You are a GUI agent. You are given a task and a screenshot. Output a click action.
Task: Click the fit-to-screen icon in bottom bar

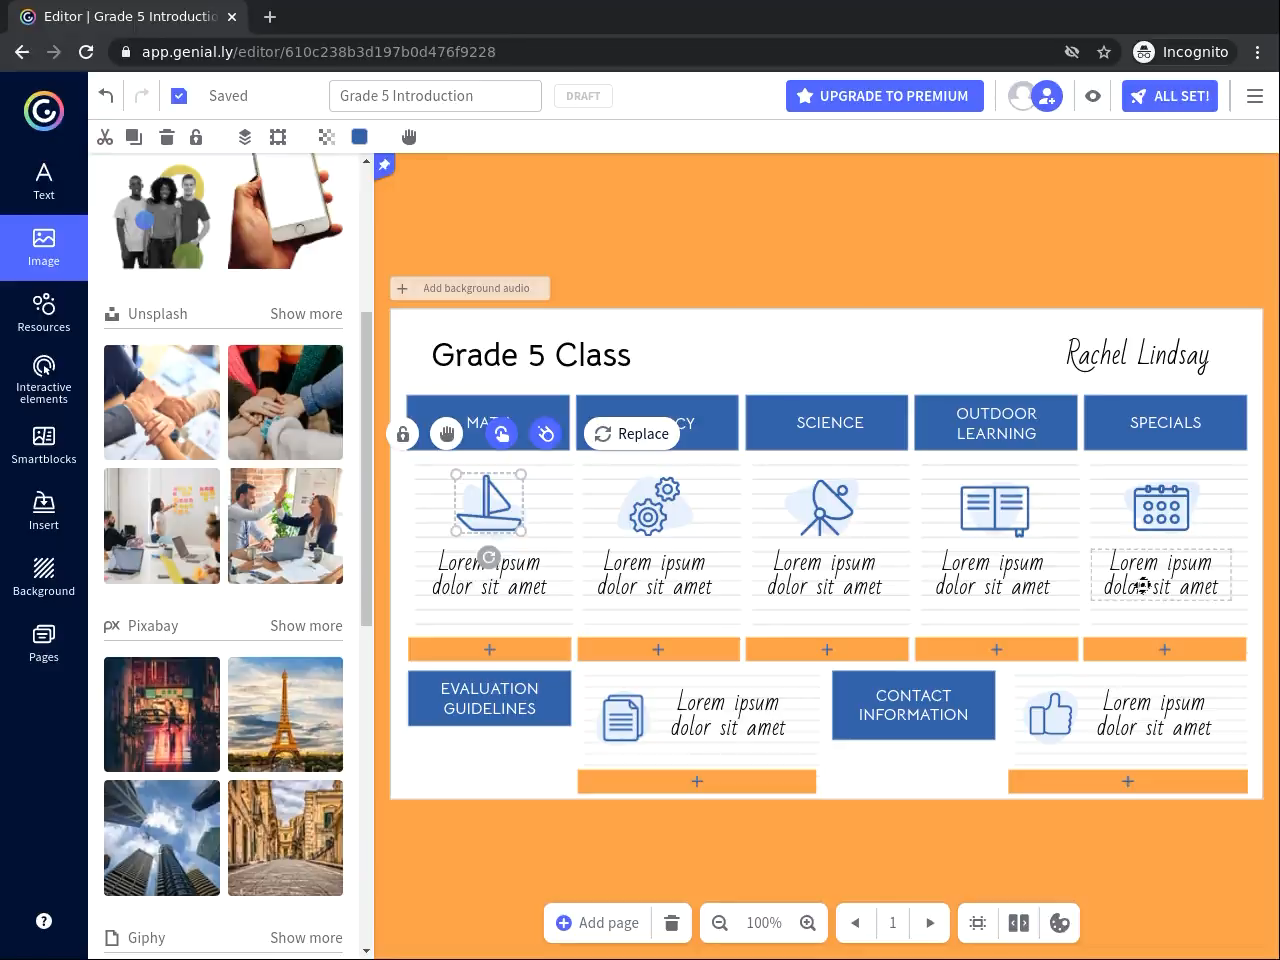[978, 923]
